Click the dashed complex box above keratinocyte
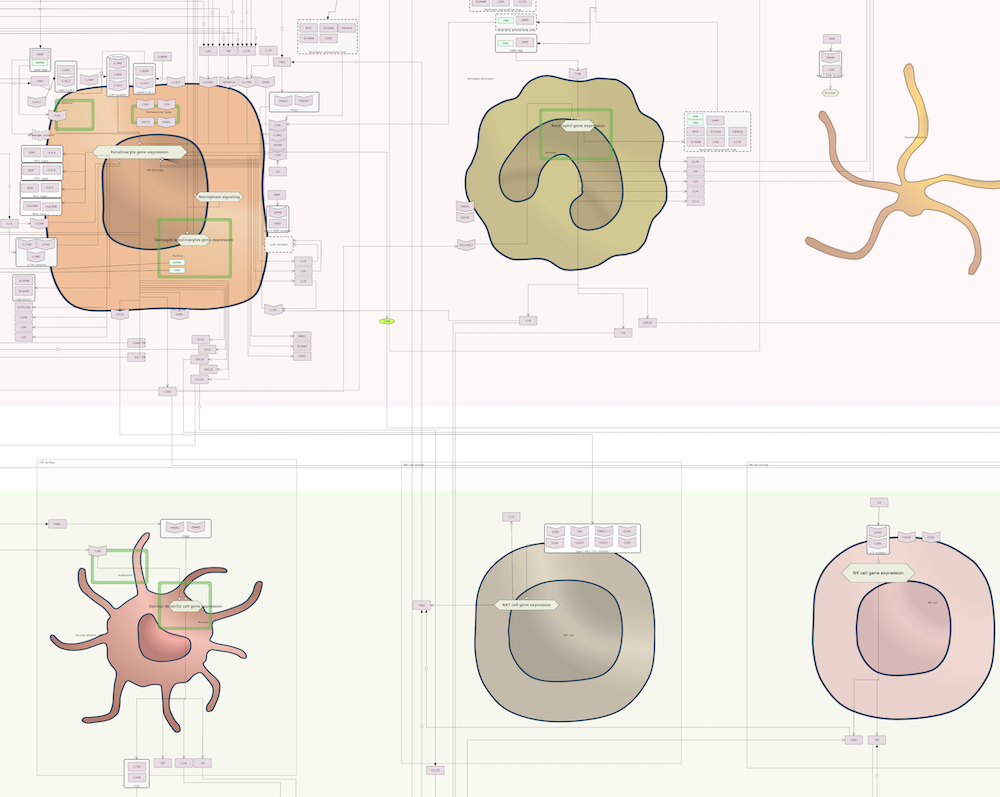The height and width of the screenshot is (797, 1000). click(x=327, y=37)
